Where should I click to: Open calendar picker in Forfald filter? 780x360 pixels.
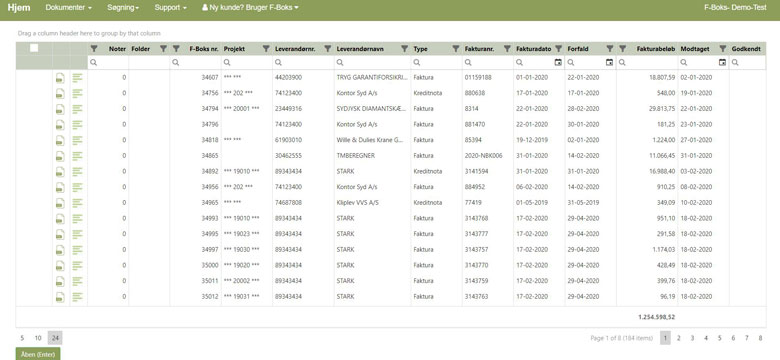pos(609,63)
